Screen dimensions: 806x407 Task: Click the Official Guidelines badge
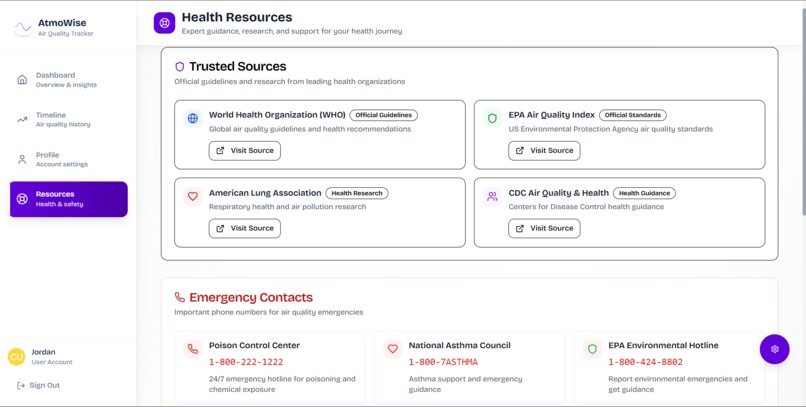(x=383, y=115)
